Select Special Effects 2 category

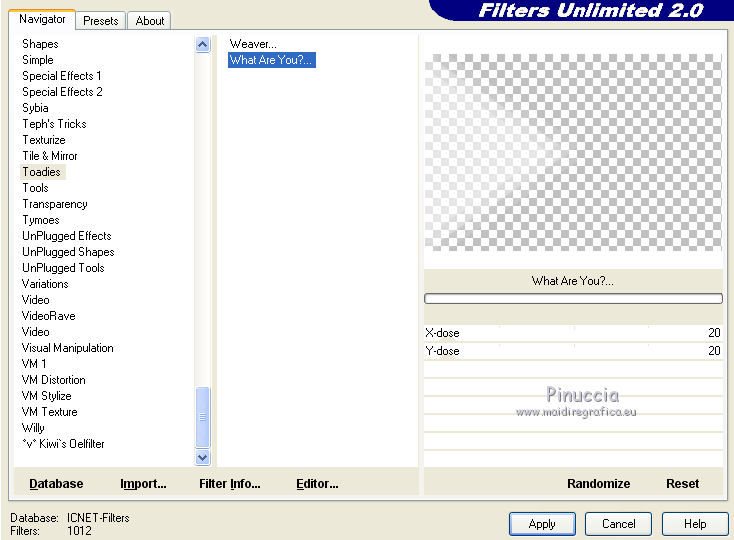click(x=62, y=92)
